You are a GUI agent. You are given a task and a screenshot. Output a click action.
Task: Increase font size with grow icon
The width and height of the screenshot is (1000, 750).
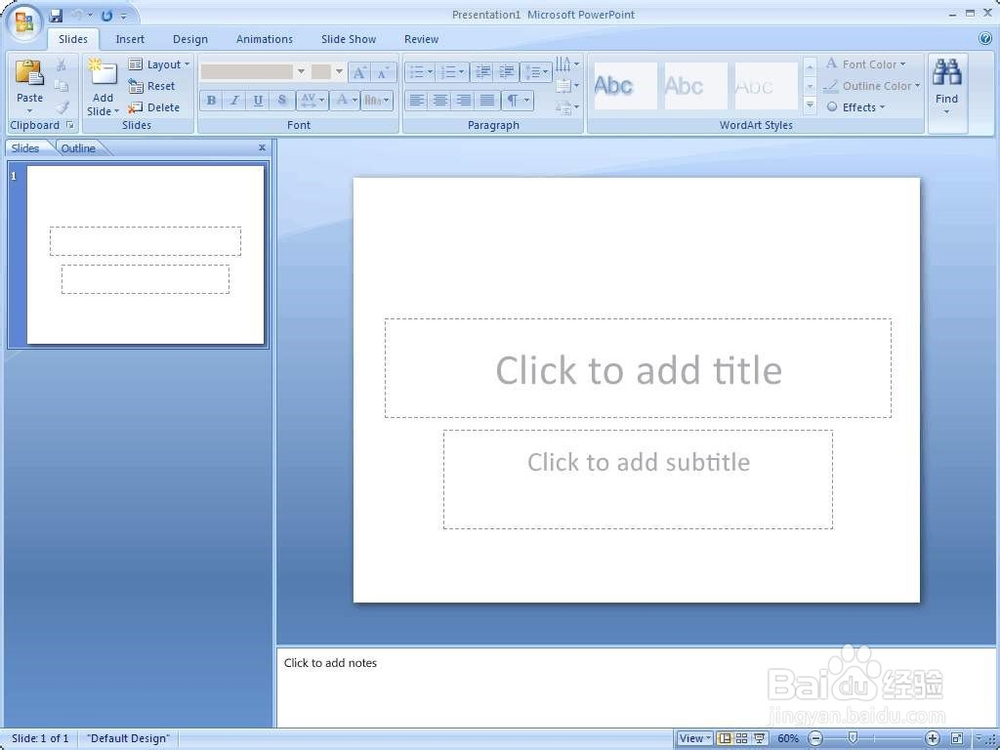(359, 72)
